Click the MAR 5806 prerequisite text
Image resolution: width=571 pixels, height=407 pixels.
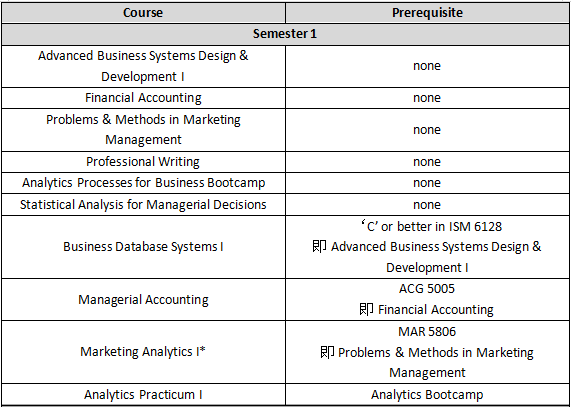click(427, 332)
